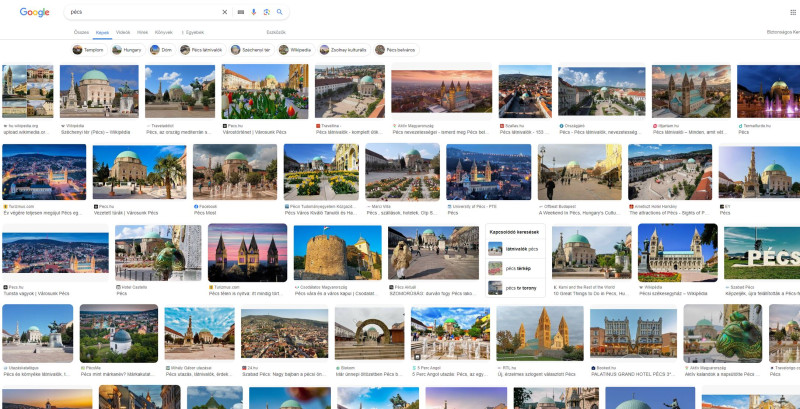Open the Csodálatos Magyarország round bastion image
Screen dimensions: 800x409
pyautogui.click(x=337, y=253)
